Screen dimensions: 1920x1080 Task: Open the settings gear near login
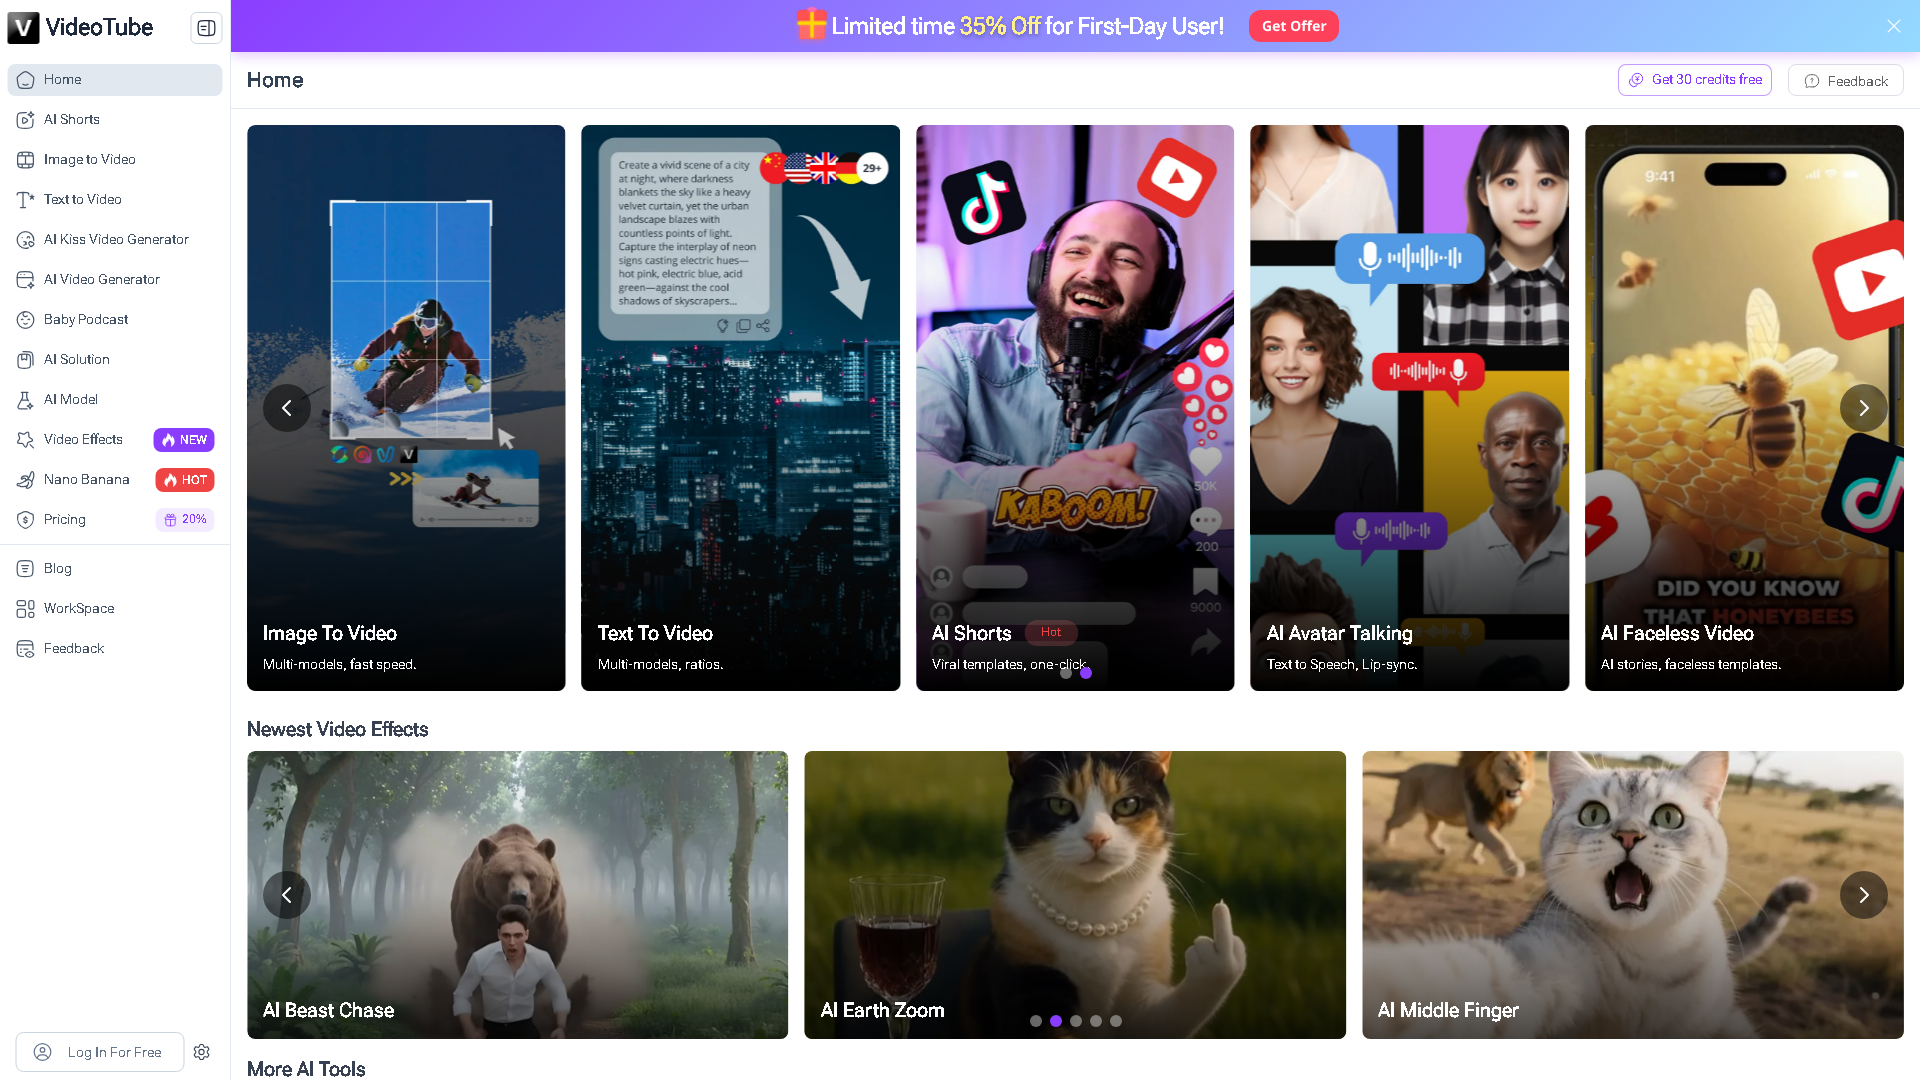202,1052
